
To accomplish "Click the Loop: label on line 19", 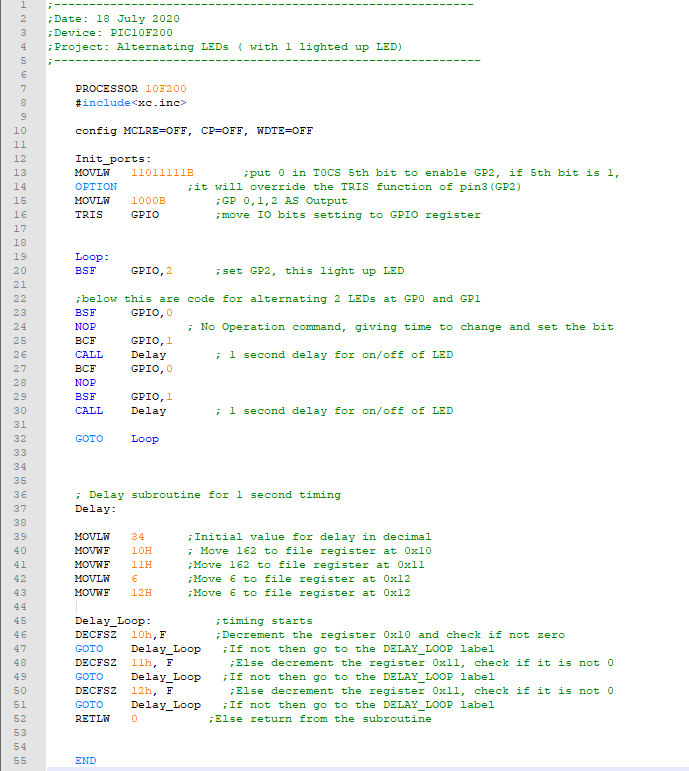I will 92,257.
